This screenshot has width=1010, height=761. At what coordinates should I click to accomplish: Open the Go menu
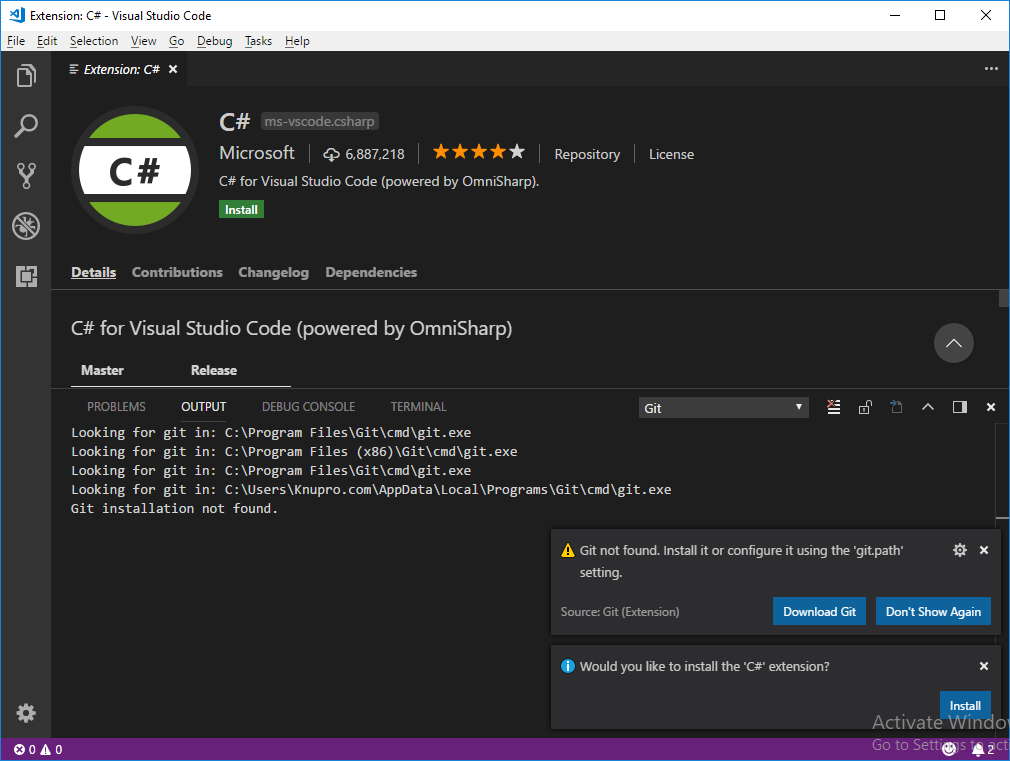tap(176, 41)
